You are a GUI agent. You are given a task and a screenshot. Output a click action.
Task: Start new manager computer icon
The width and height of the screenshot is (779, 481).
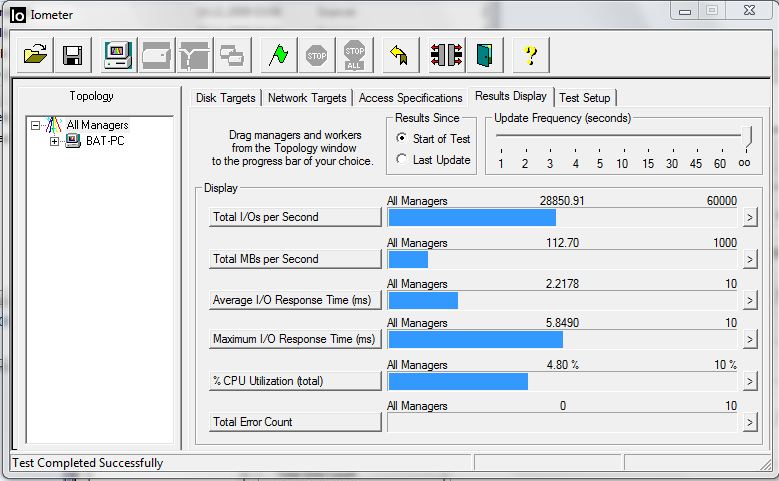point(118,55)
